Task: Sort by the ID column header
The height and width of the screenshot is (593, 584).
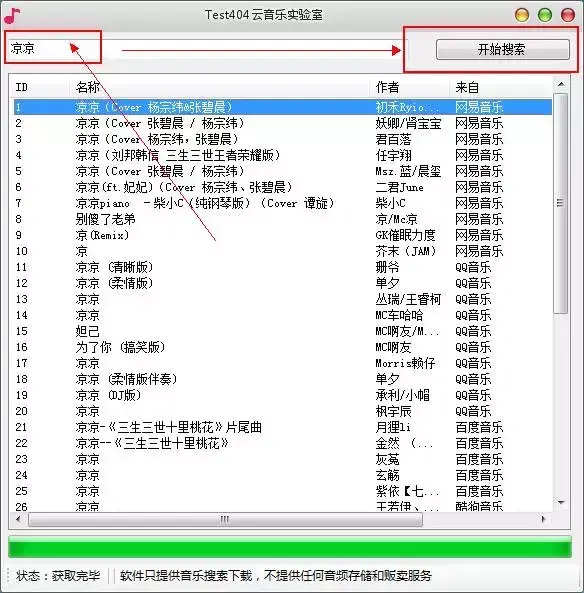Action: 40,87
